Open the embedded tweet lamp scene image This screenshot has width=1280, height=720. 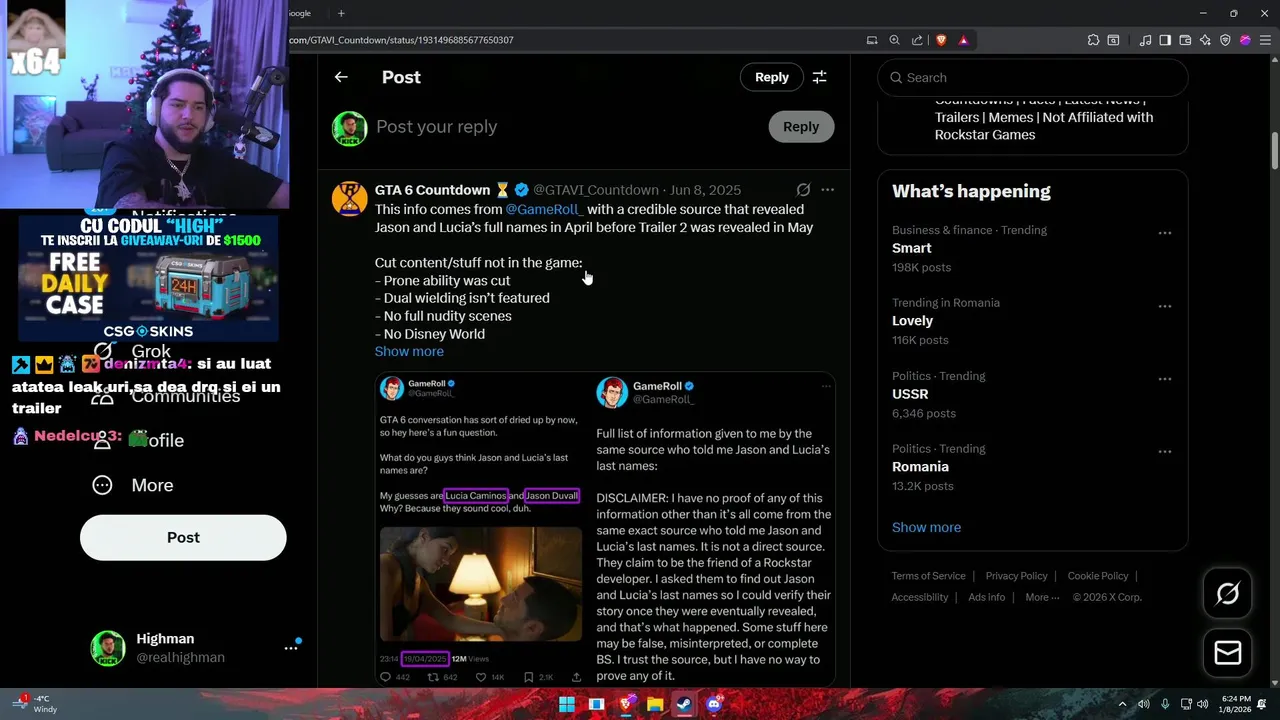point(481,584)
